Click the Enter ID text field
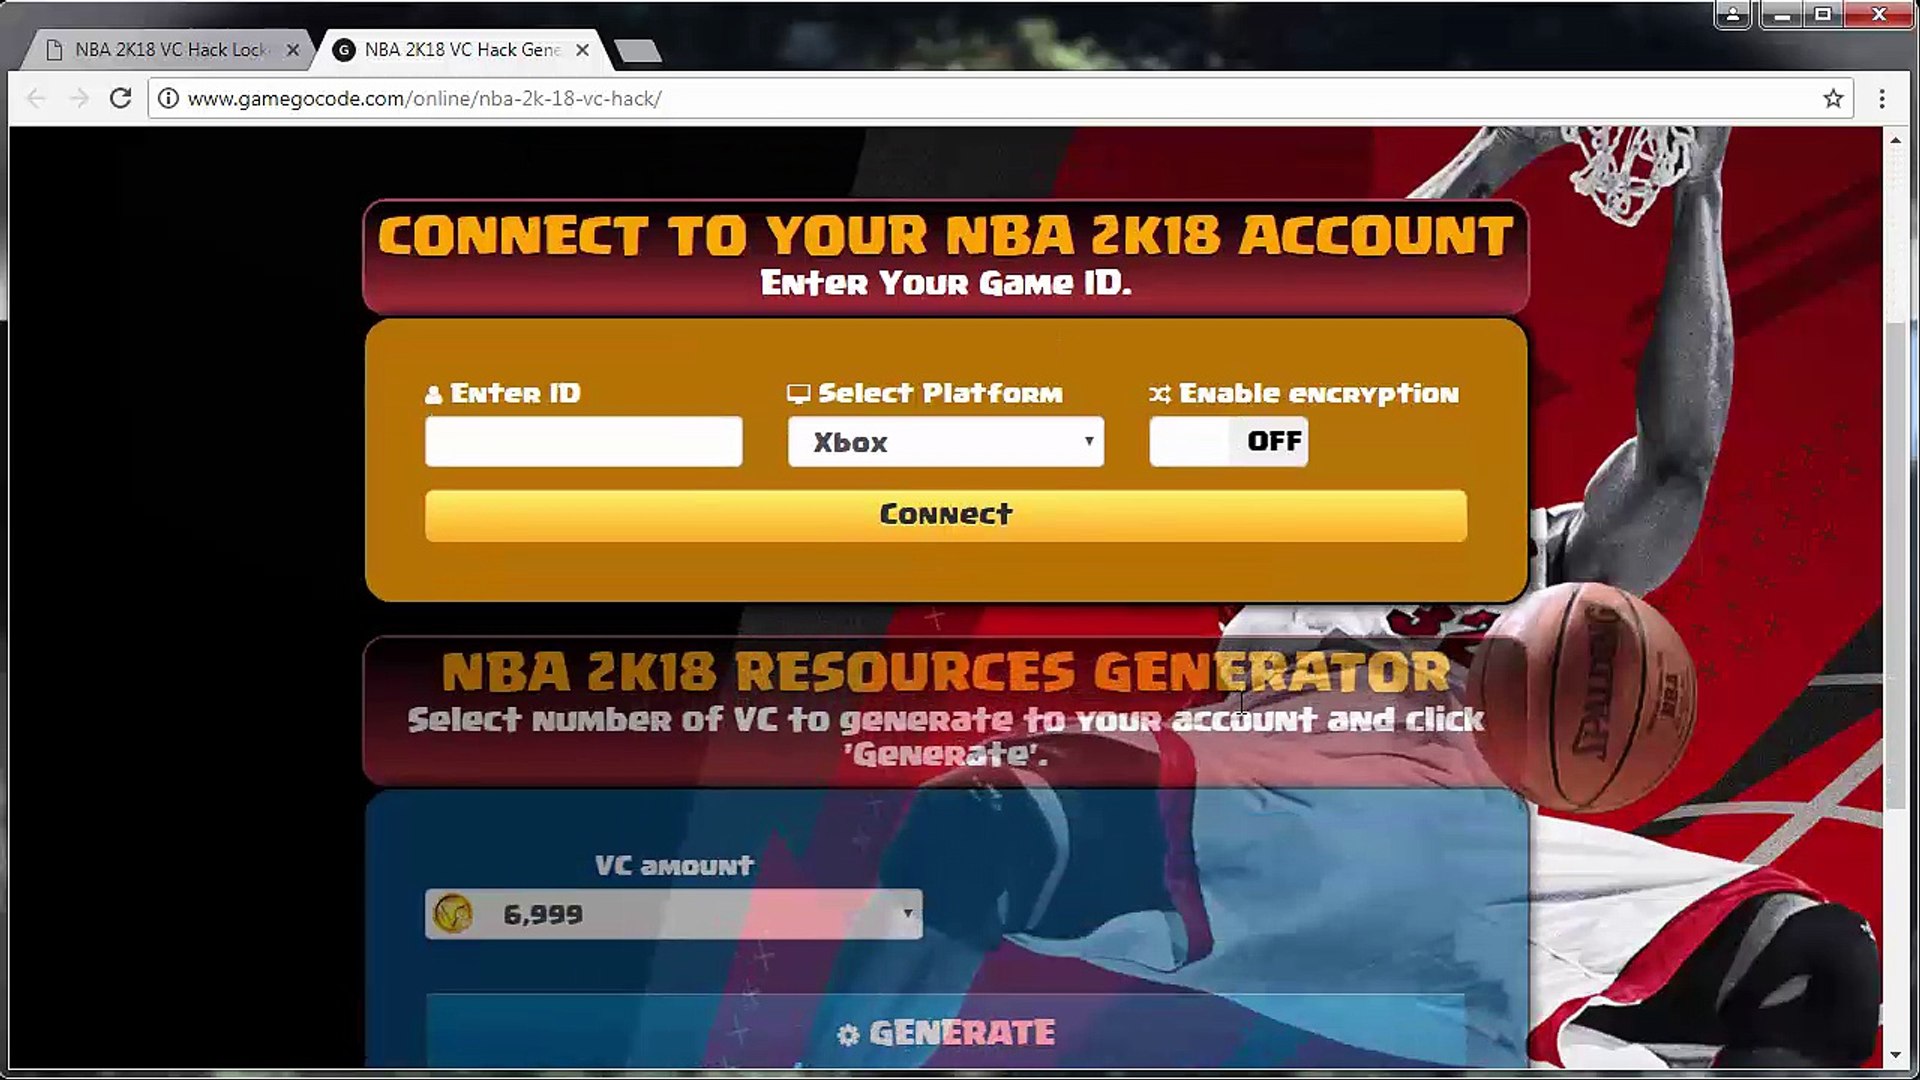 [583, 441]
